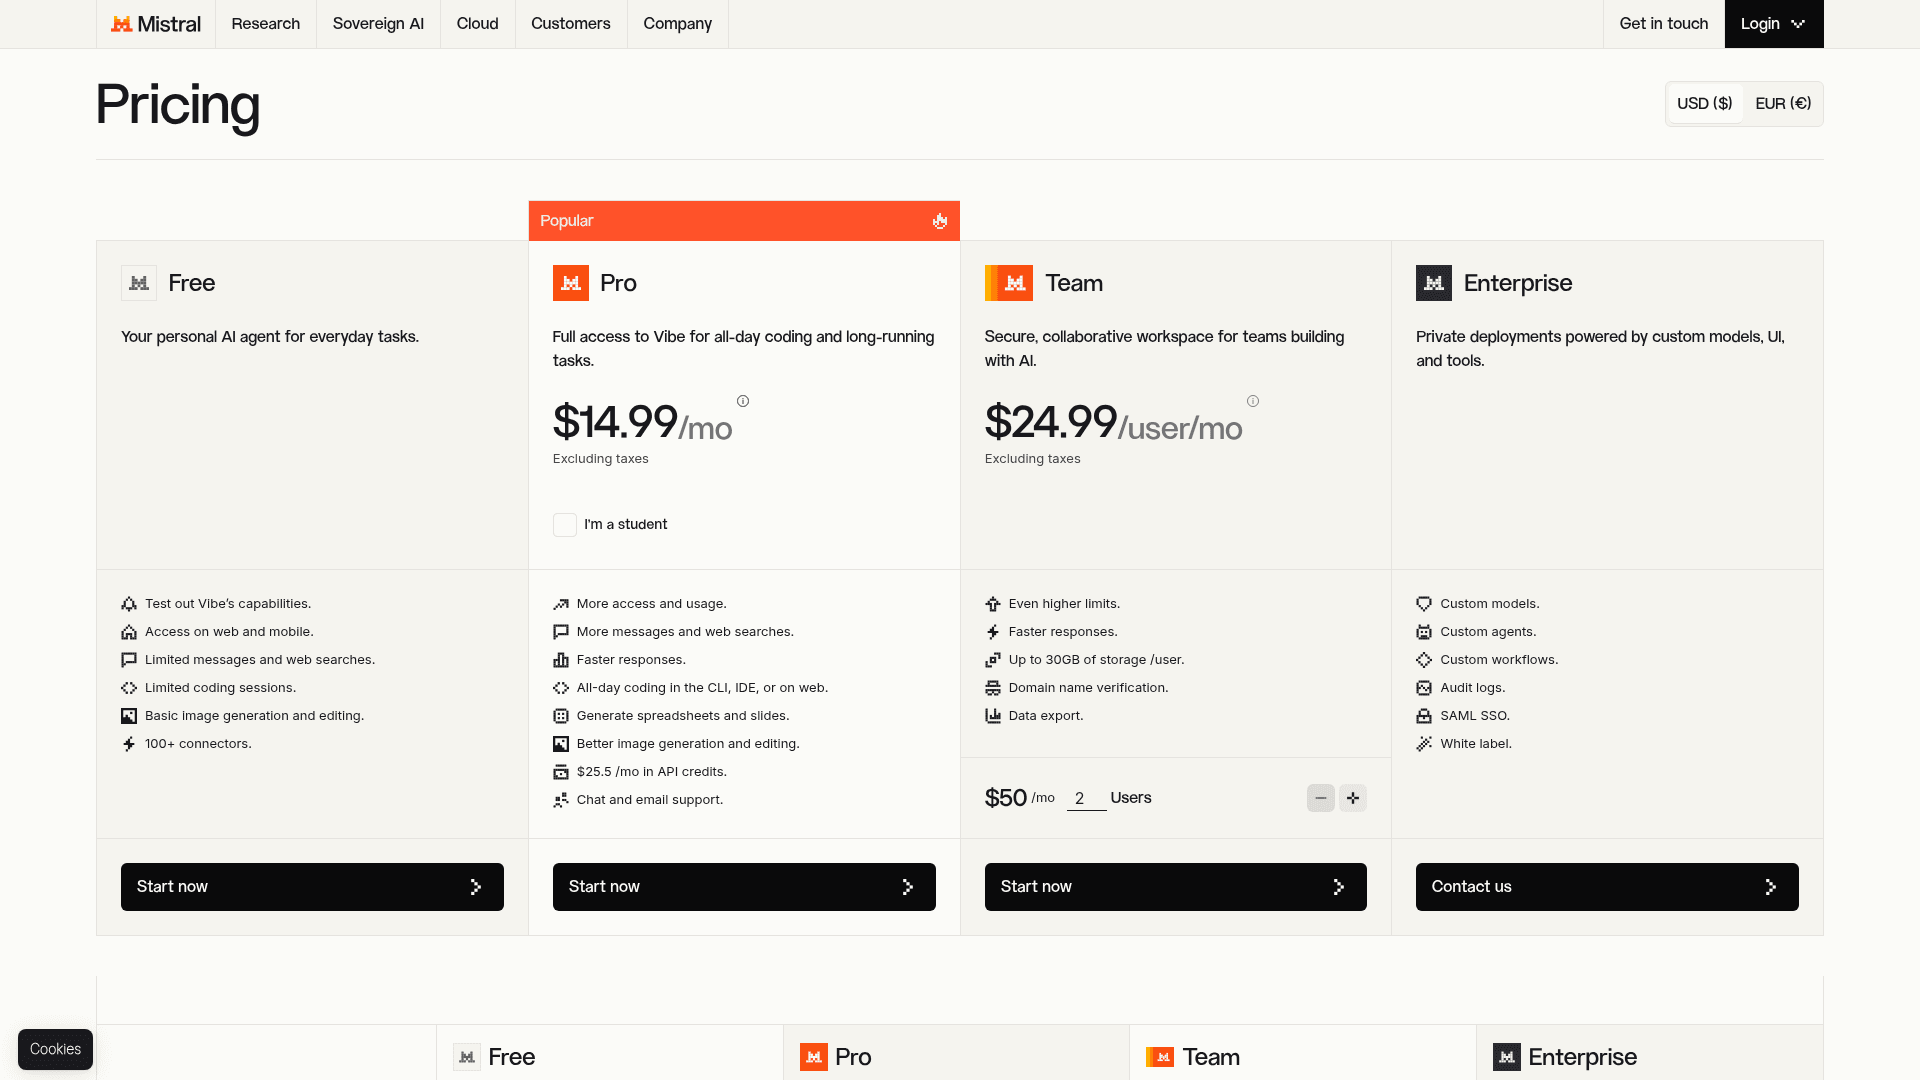The width and height of the screenshot is (1920, 1080).
Task: Click Contact us under Enterprise plan
Action: pos(1607,887)
